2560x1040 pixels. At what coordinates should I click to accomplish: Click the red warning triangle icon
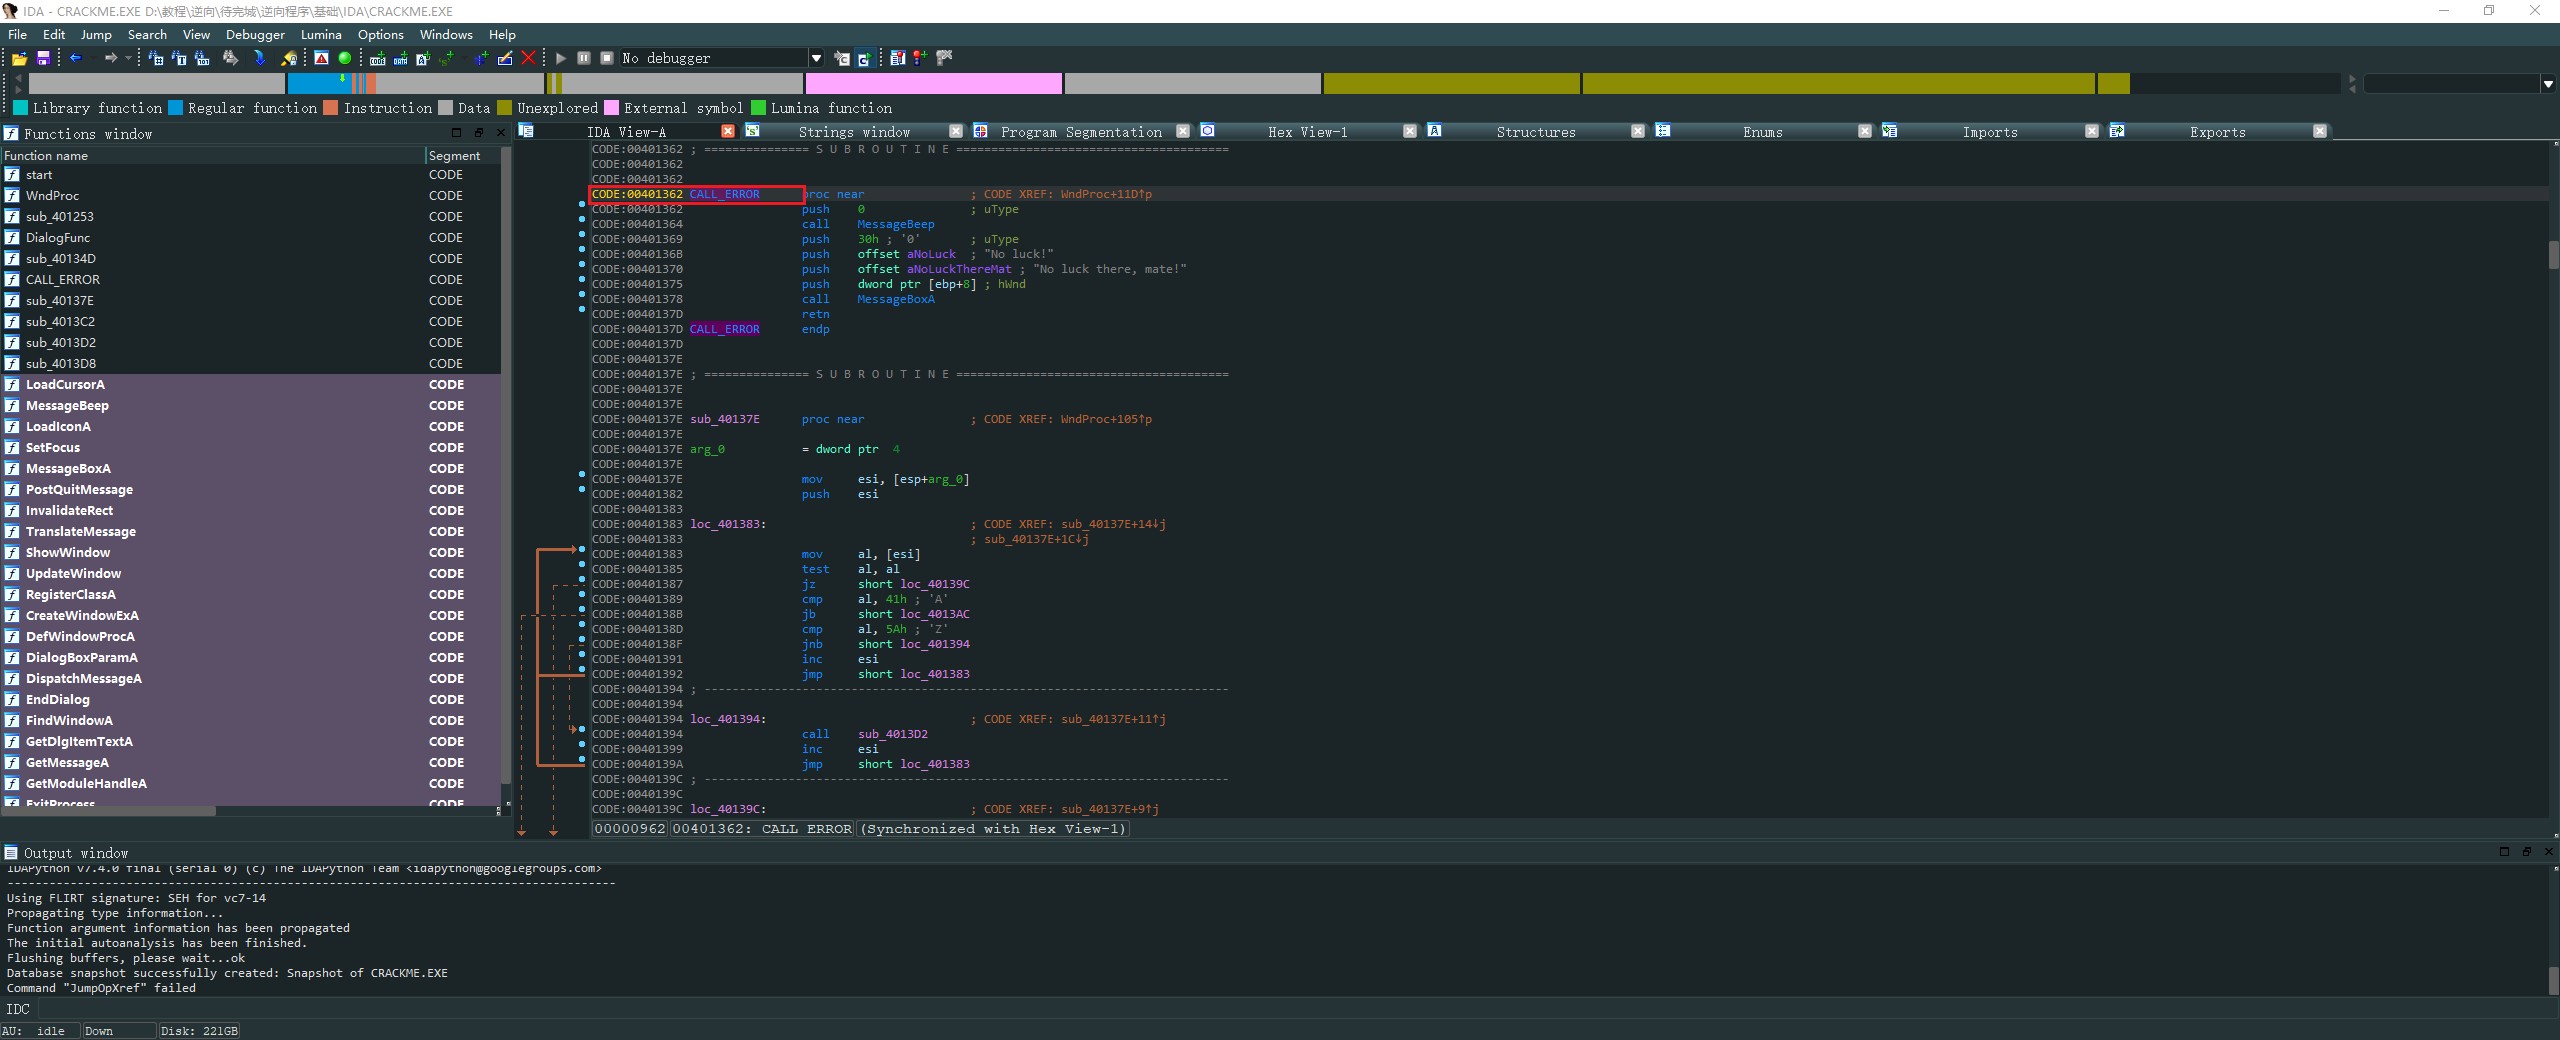tap(321, 58)
